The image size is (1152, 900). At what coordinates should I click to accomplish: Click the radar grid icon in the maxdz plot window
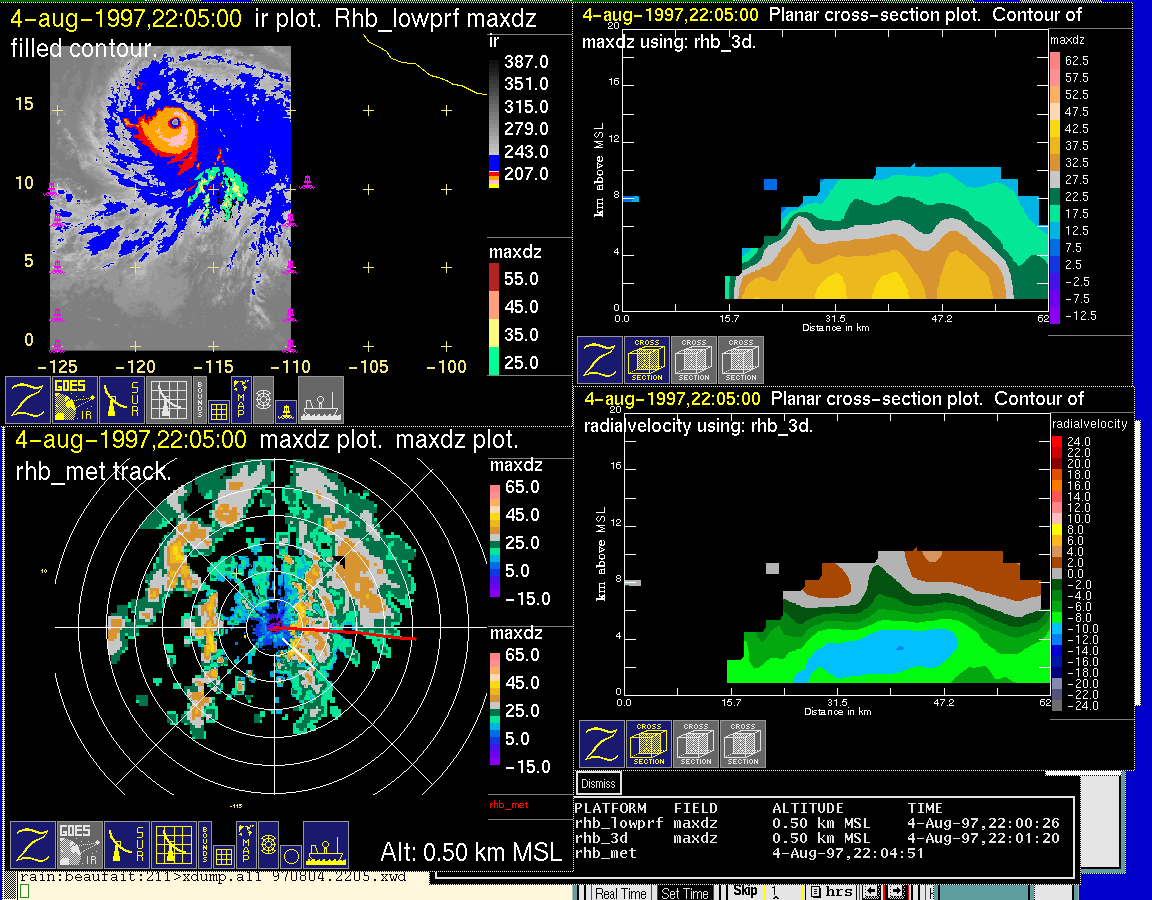click(173, 845)
